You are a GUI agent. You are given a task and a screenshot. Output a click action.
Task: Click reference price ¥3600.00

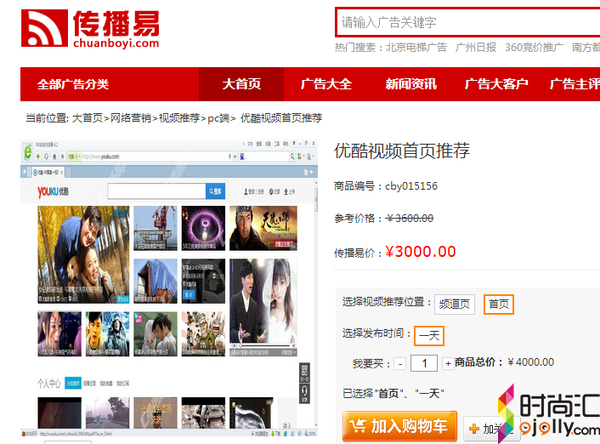[x=410, y=219]
